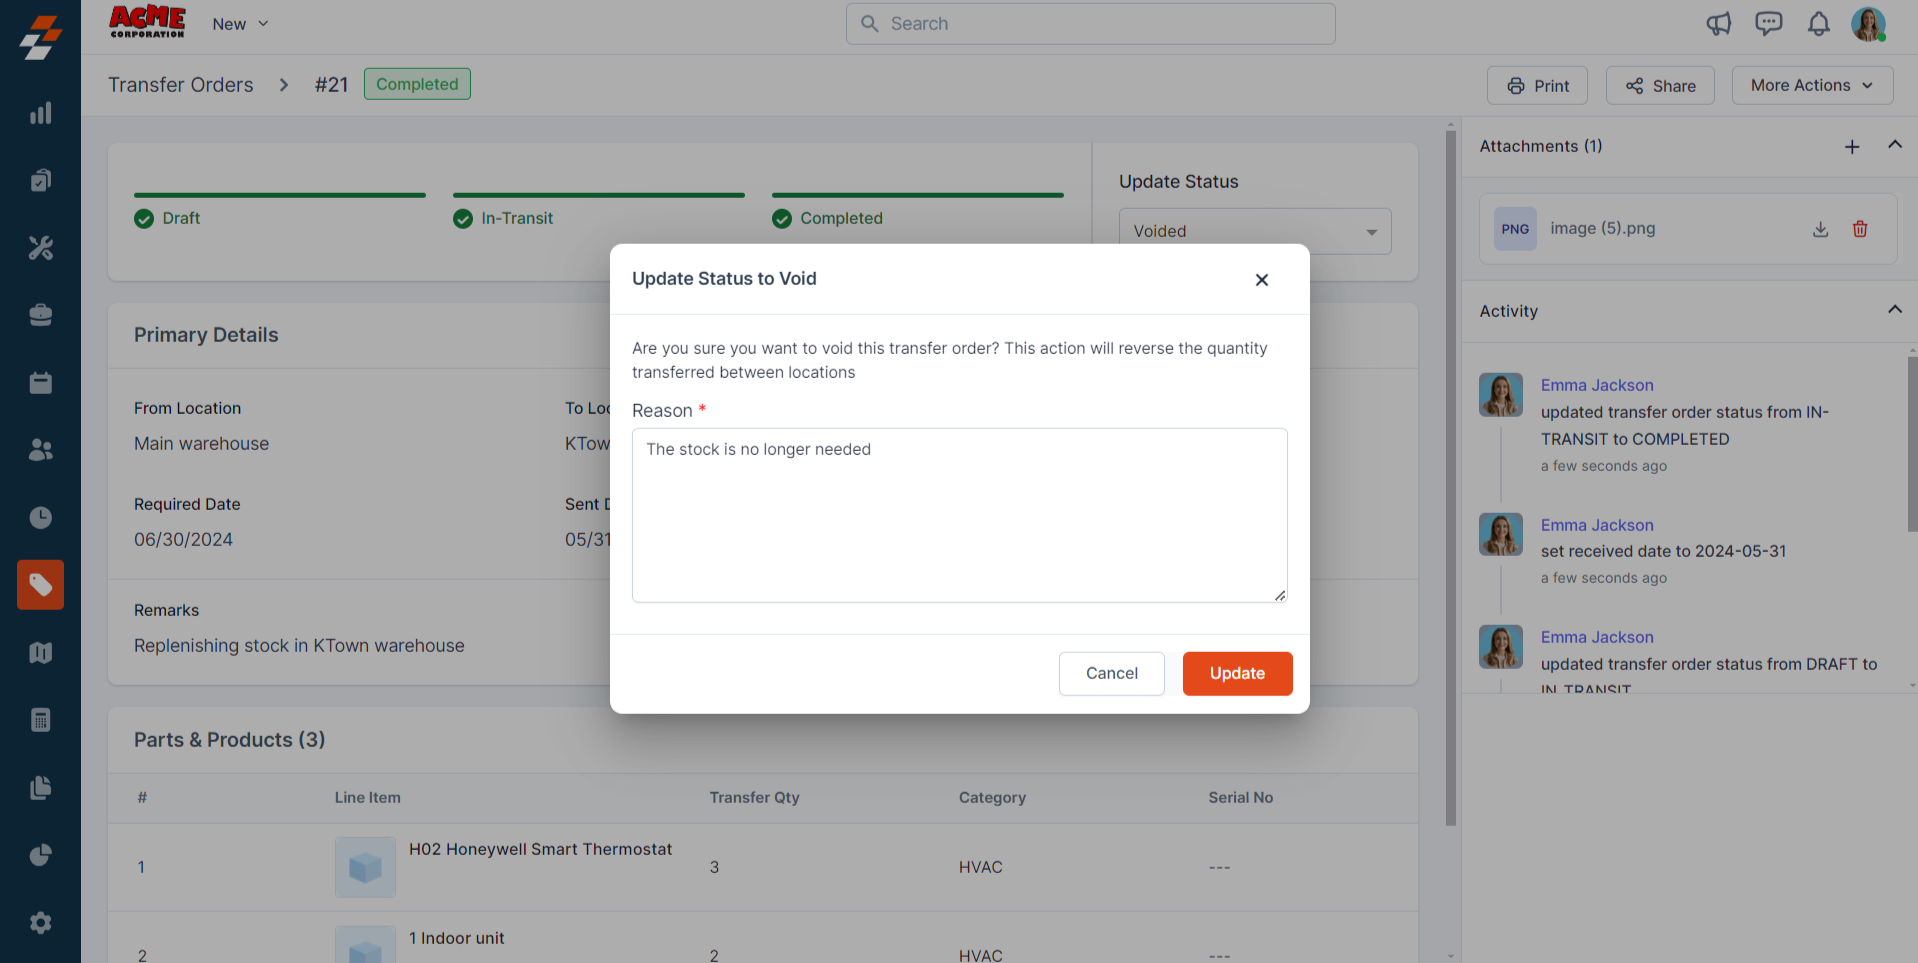Collapse the Activity section

pos(1894,310)
